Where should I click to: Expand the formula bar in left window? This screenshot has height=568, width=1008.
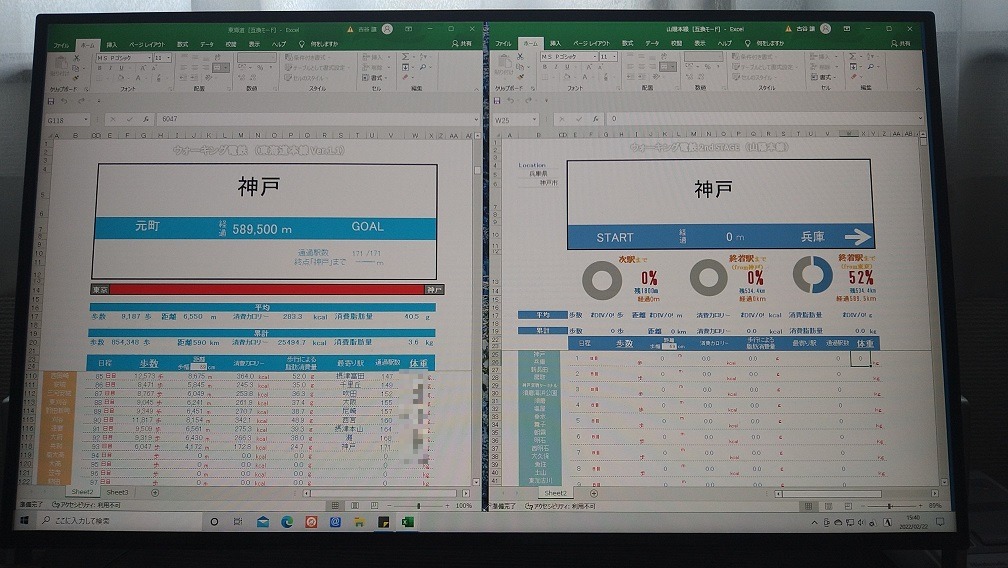[476, 119]
